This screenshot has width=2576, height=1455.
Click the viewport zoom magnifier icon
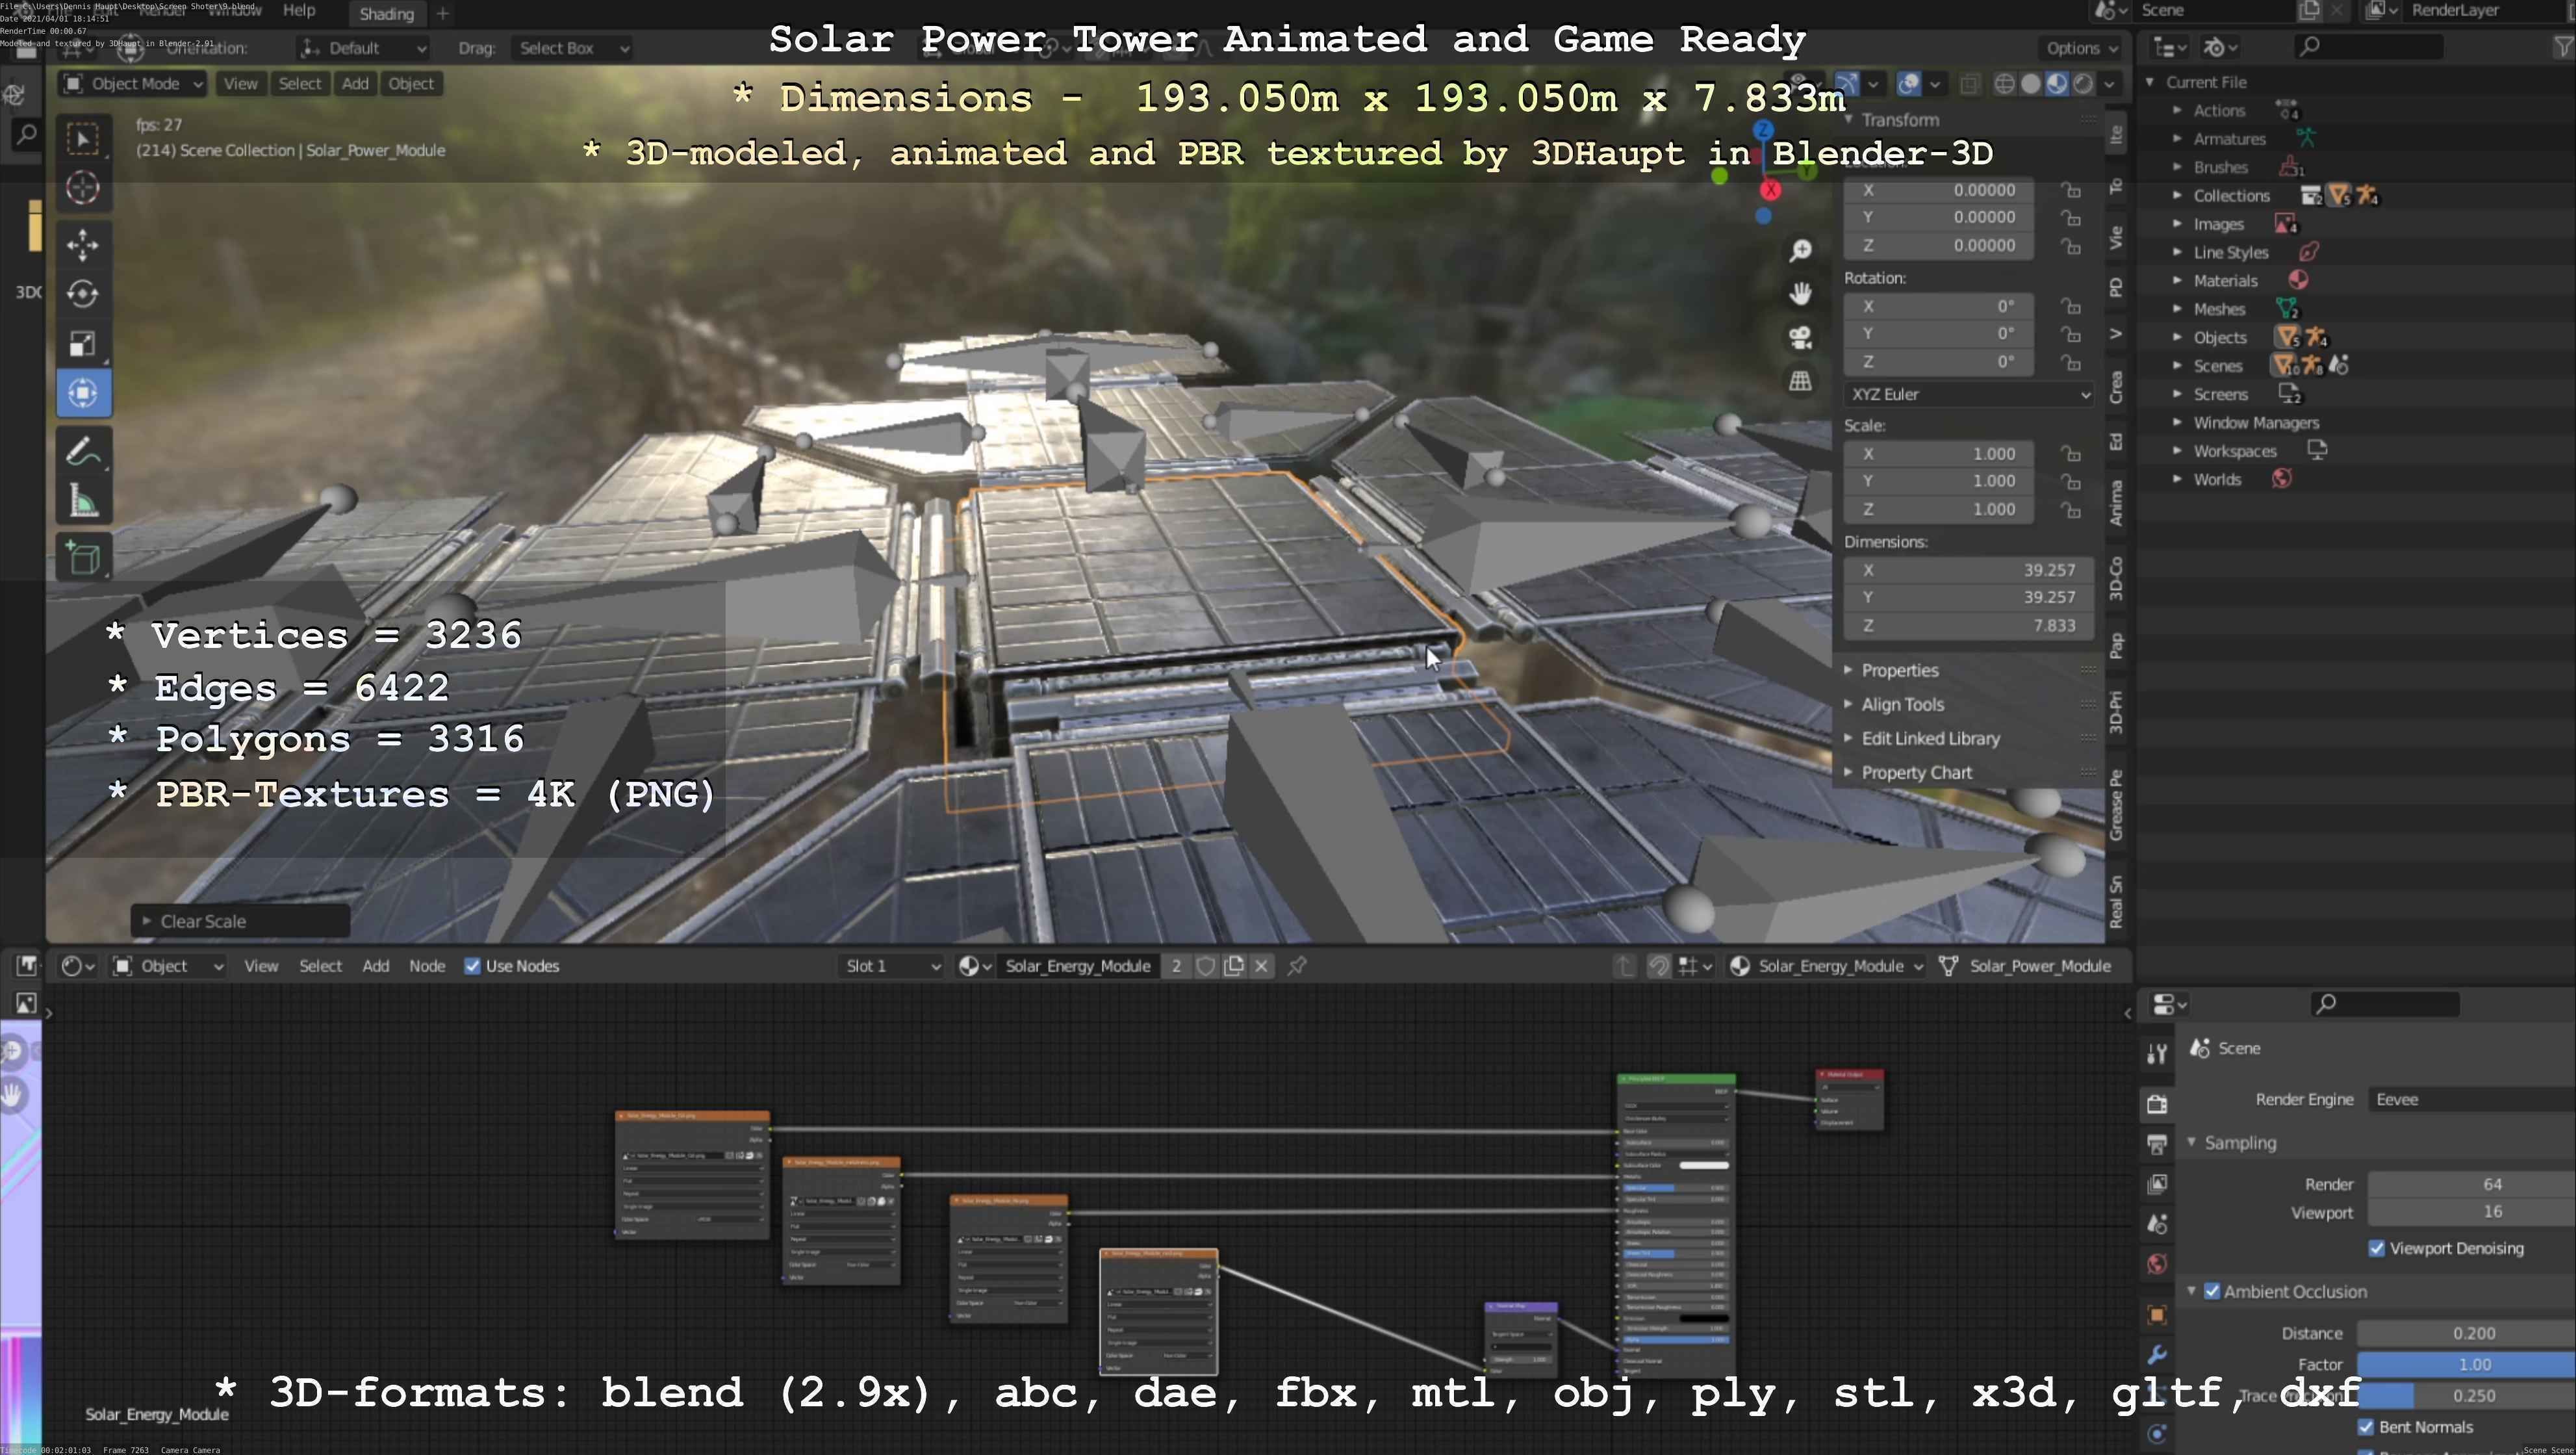point(1800,251)
